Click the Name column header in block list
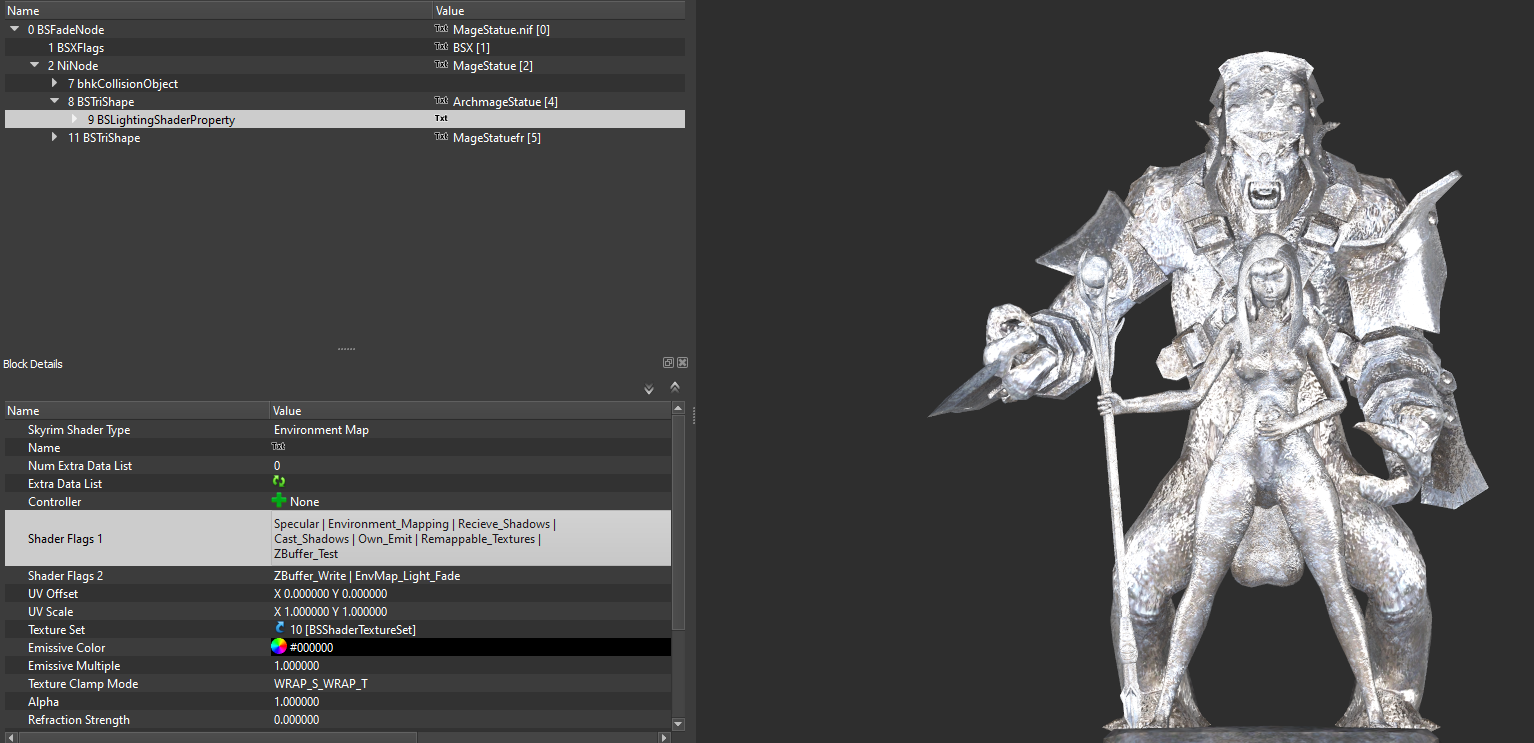1534x743 pixels. [216, 11]
